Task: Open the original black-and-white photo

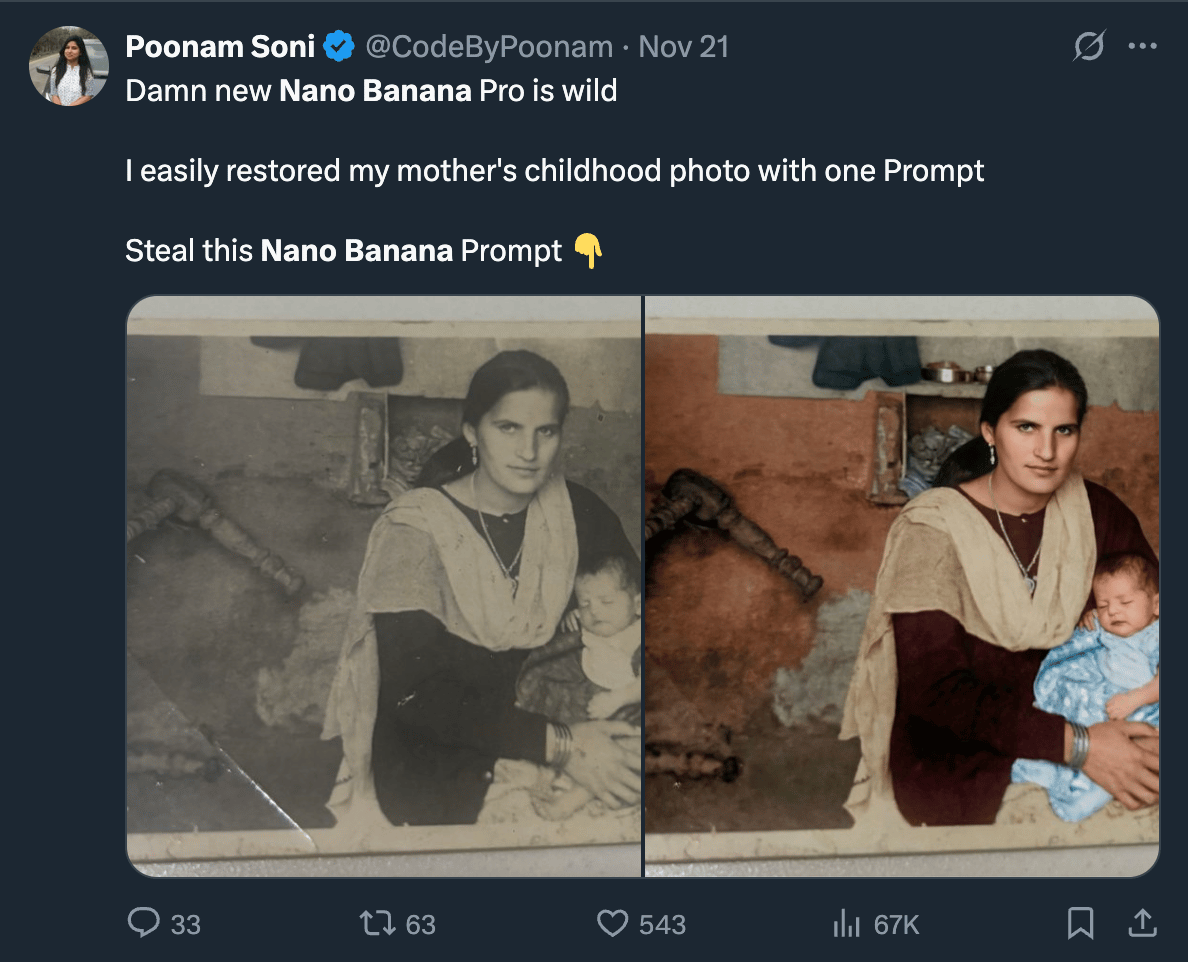Action: 384,586
